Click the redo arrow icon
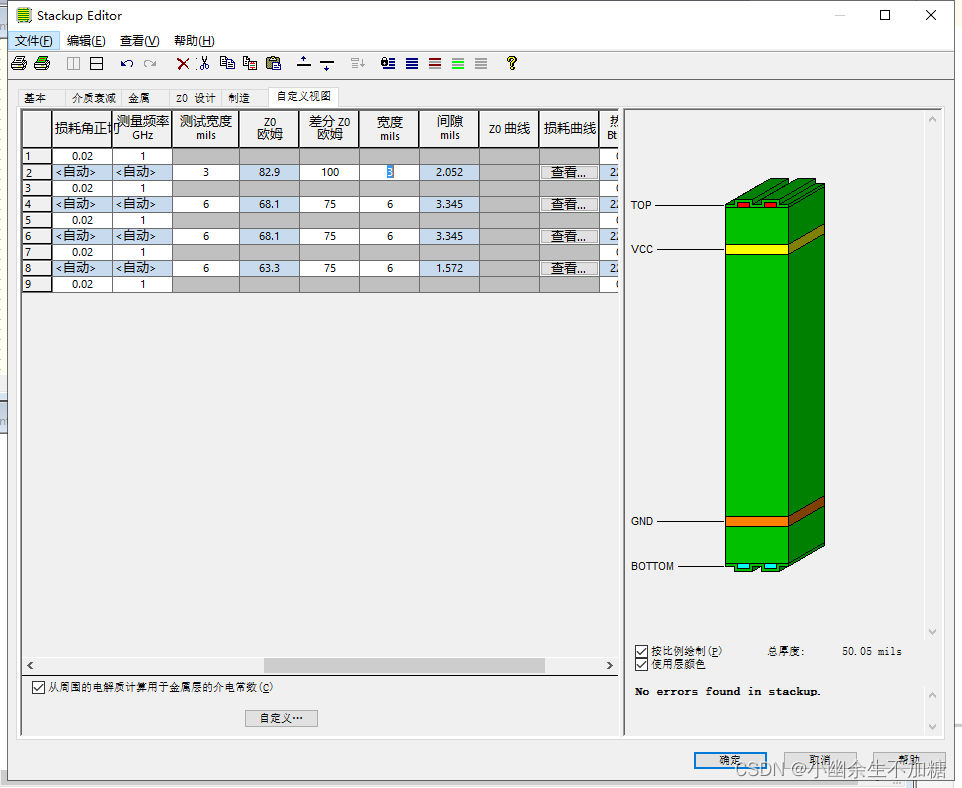Screen dimensions: 962x788 coord(150,63)
